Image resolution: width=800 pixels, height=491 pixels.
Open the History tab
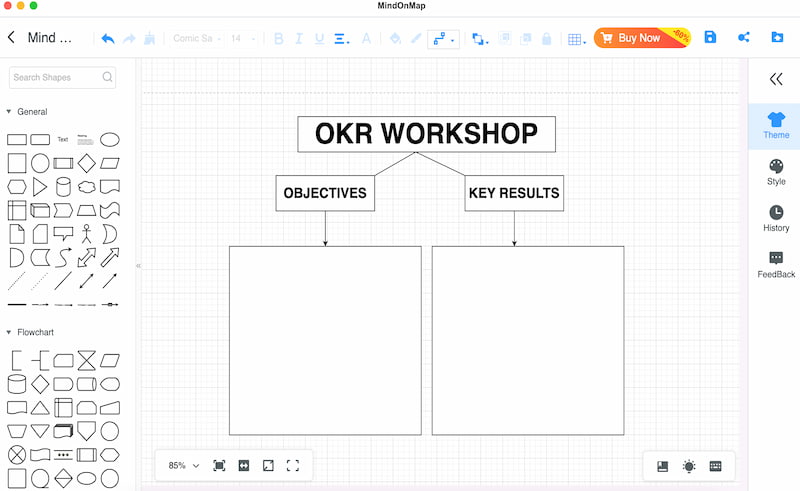click(x=776, y=218)
